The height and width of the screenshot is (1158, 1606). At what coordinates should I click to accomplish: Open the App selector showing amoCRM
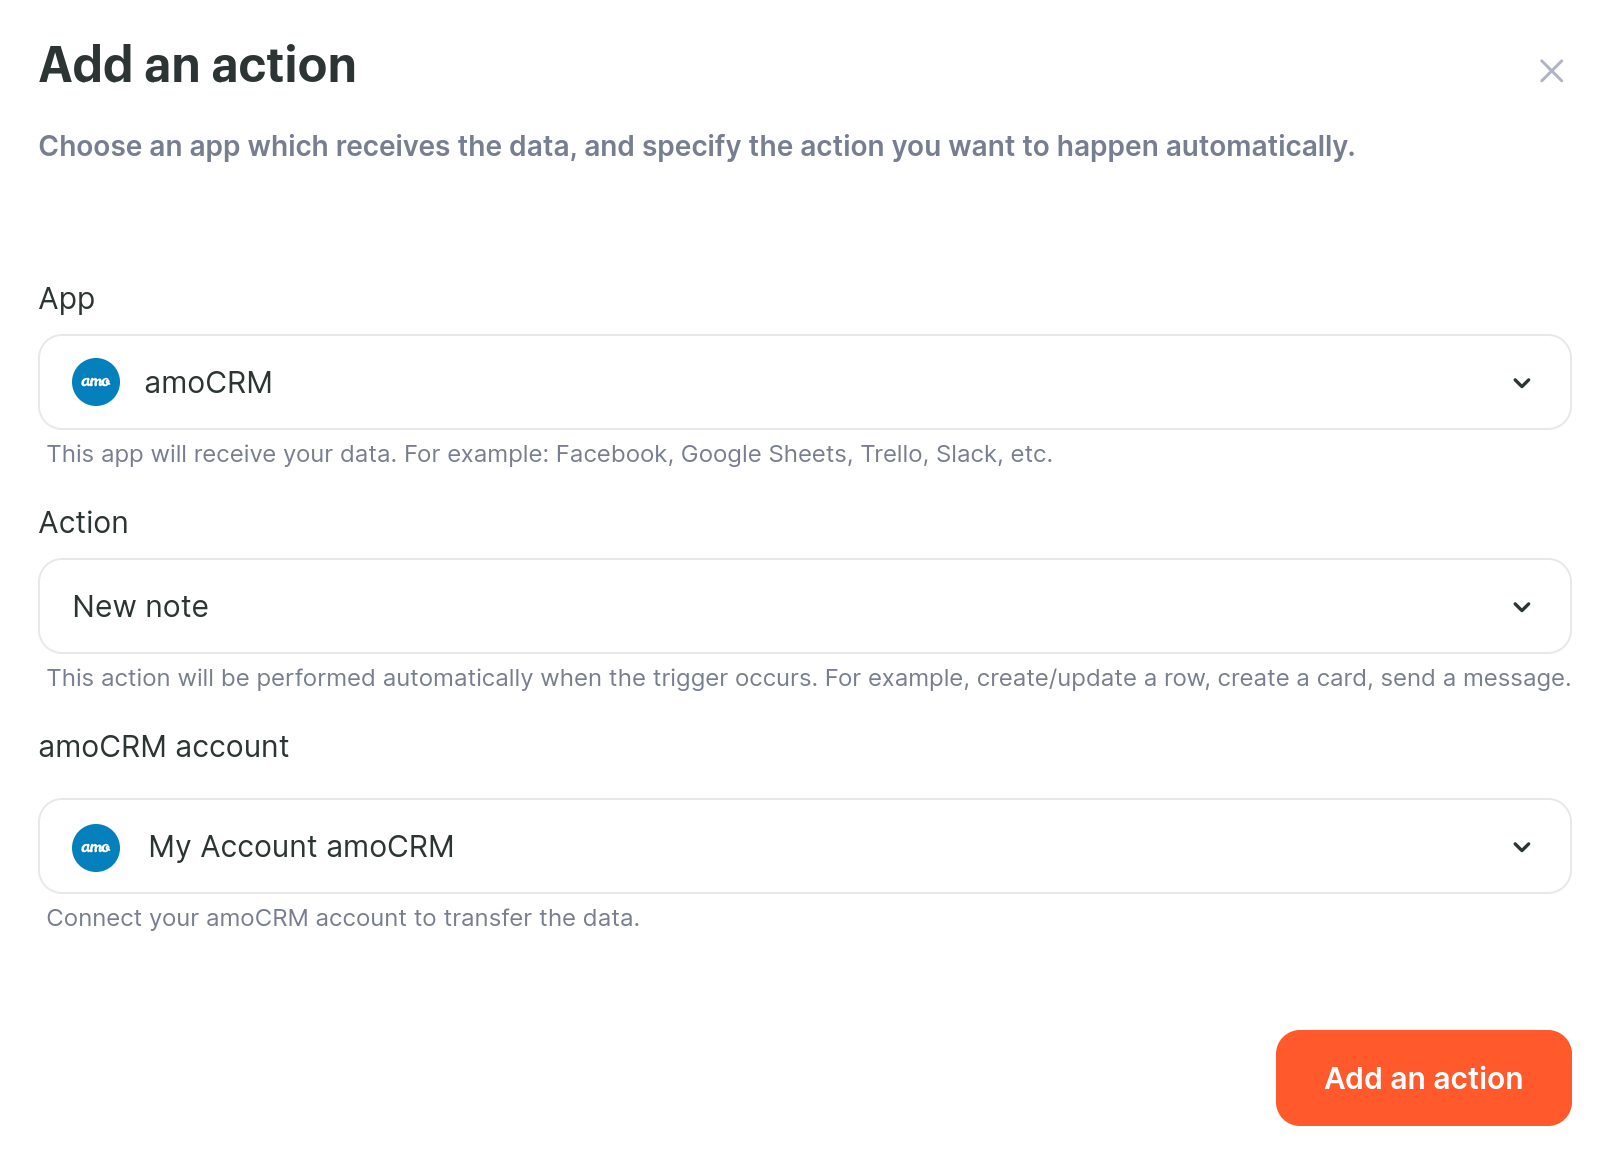(x=805, y=382)
